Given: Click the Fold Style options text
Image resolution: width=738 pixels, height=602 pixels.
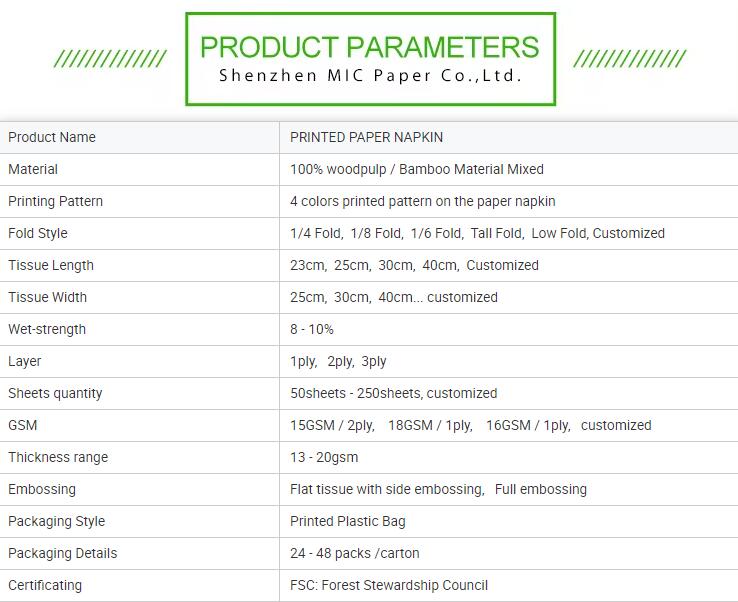Looking at the screenshot, I should (x=477, y=233).
